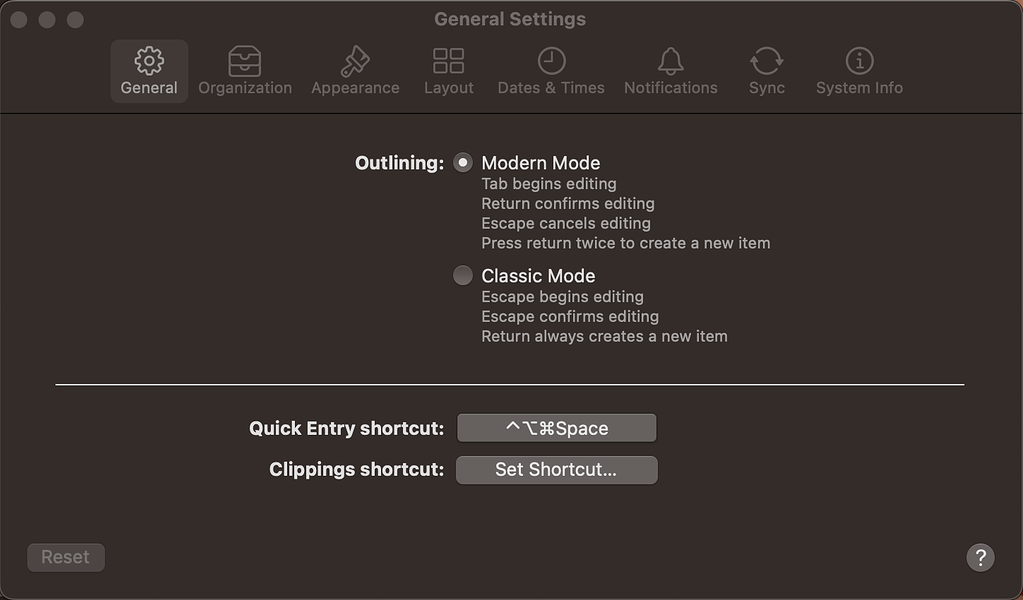This screenshot has width=1023, height=600.
Task: Open Dates & Times clock icon
Action: click(x=551, y=62)
